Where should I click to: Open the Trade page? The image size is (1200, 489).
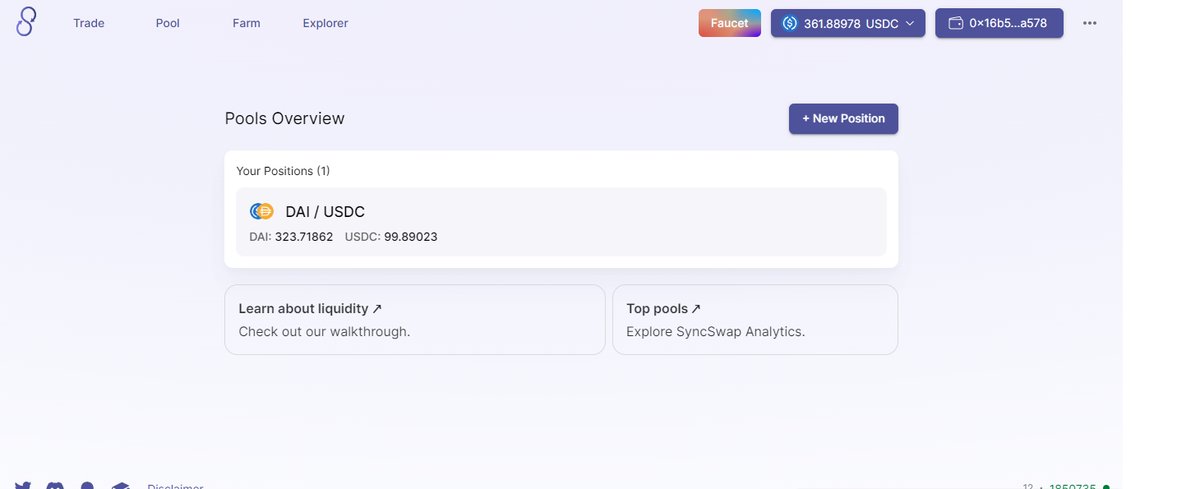[89, 23]
